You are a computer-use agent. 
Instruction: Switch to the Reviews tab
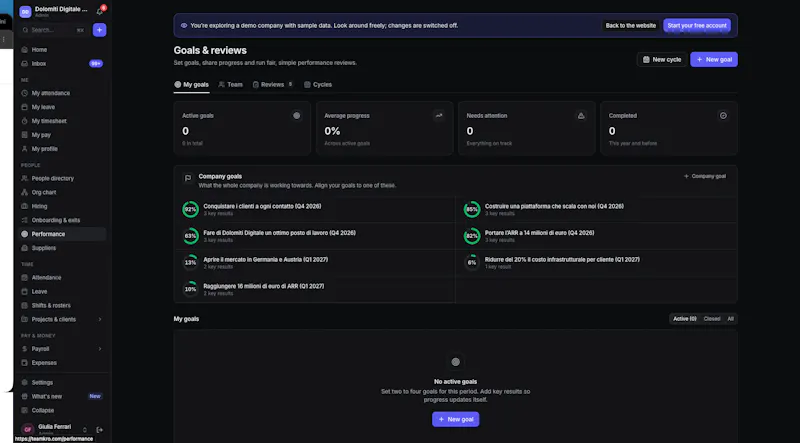pyautogui.click(x=273, y=85)
